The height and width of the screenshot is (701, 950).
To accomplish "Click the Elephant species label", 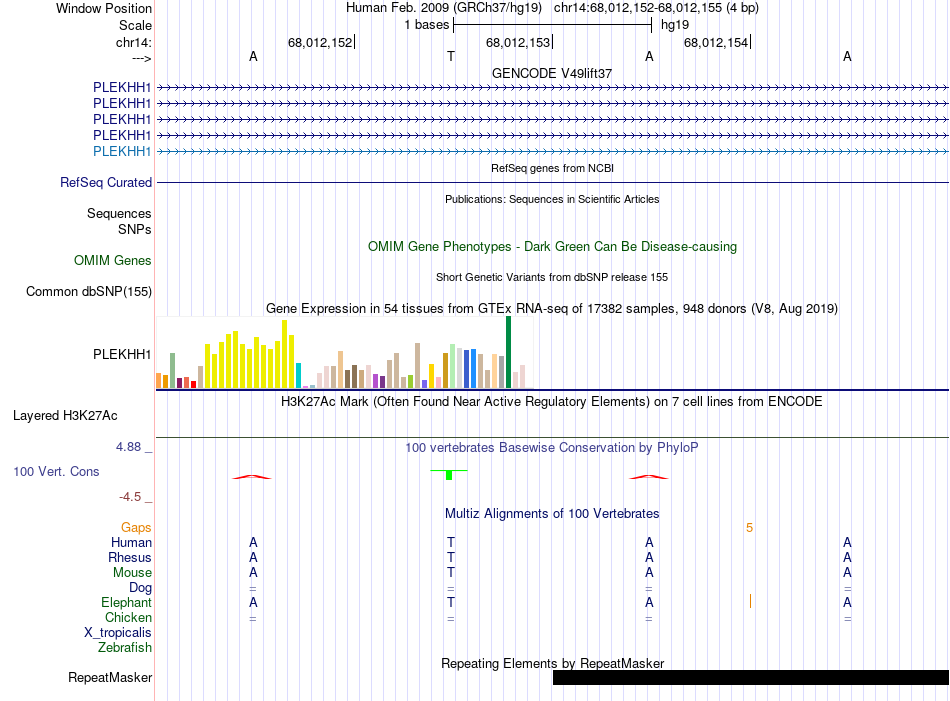I will (126, 602).
